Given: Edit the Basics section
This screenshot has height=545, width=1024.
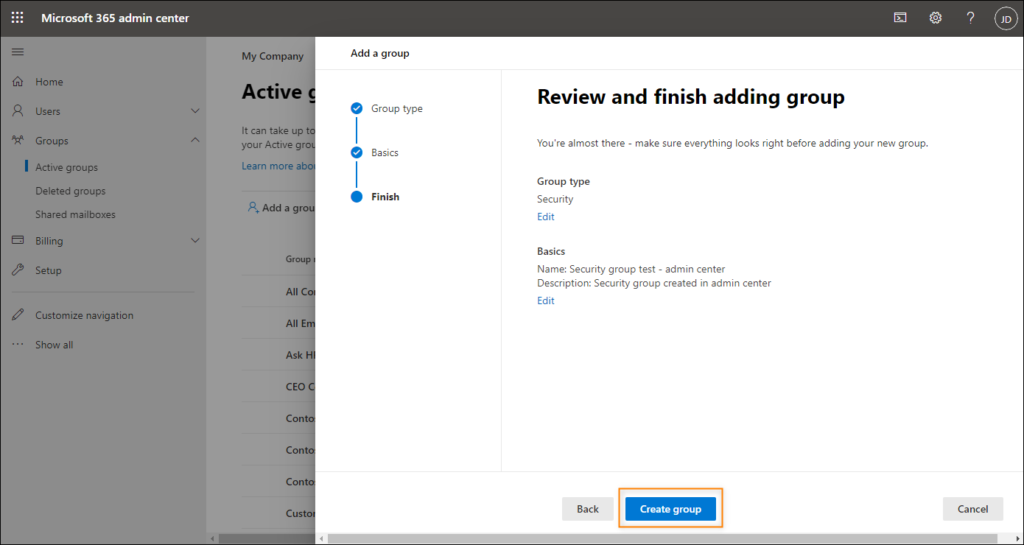Looking at the screenshot, I should (545, 300).
